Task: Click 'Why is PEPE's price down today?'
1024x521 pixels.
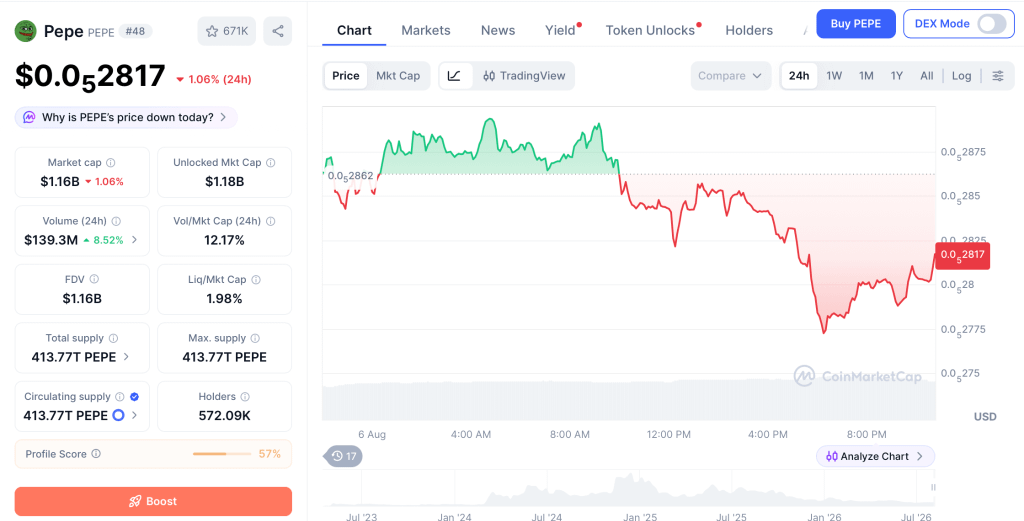Action: (127, 118)
